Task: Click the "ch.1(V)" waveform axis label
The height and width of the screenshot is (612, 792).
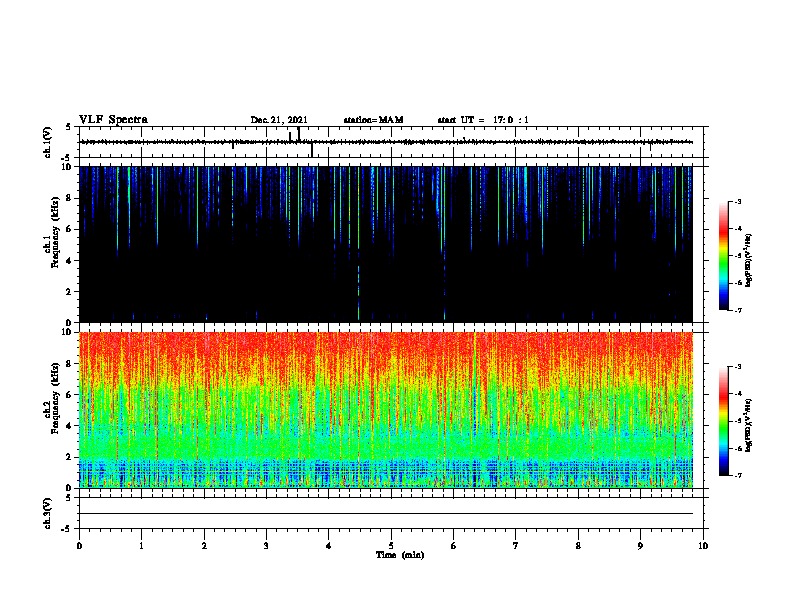Action: click(x=48, y=142)
